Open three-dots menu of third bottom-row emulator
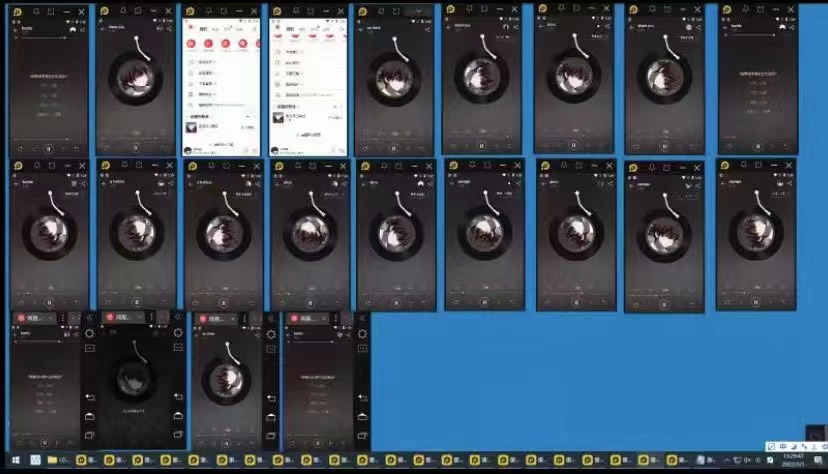The image size is (828, 474). tap(244, 319)
